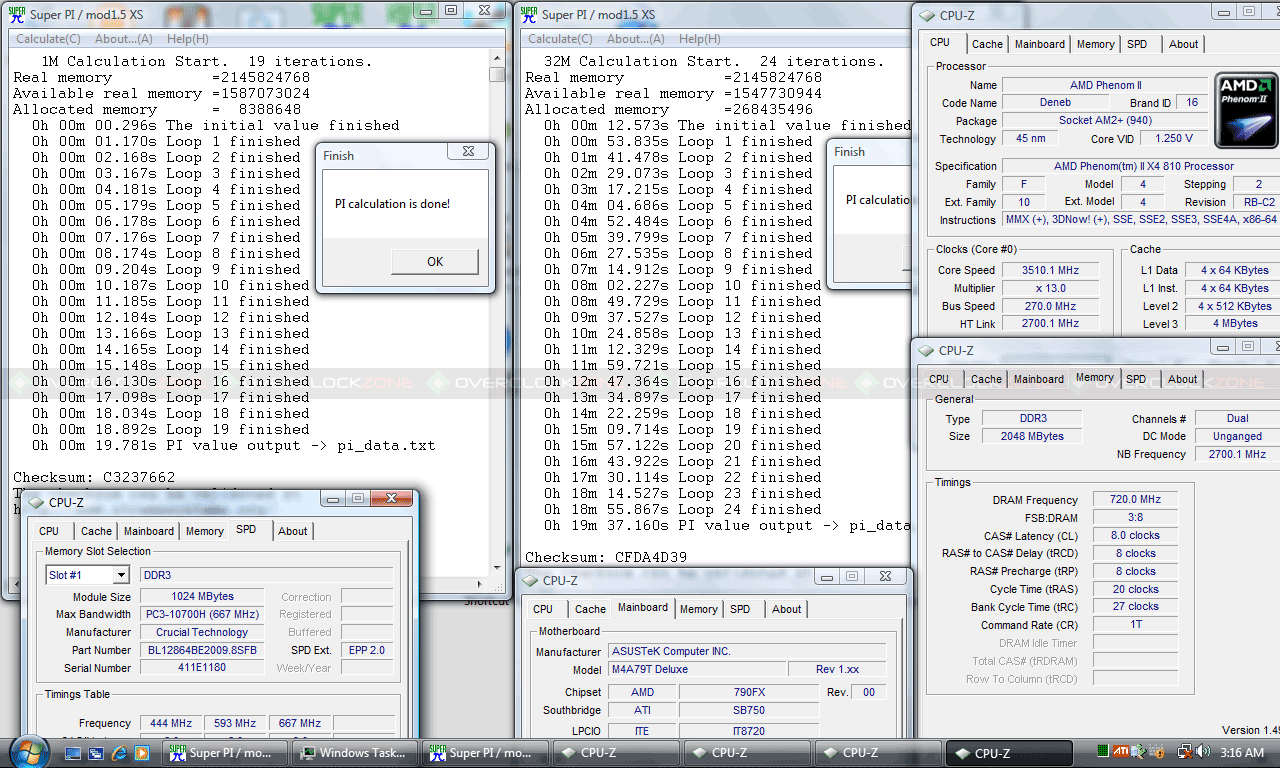Screen dimensions: 1280x768
Task: Switch to Mainboard tab in top CPU-Z window
Action: 1040,44
